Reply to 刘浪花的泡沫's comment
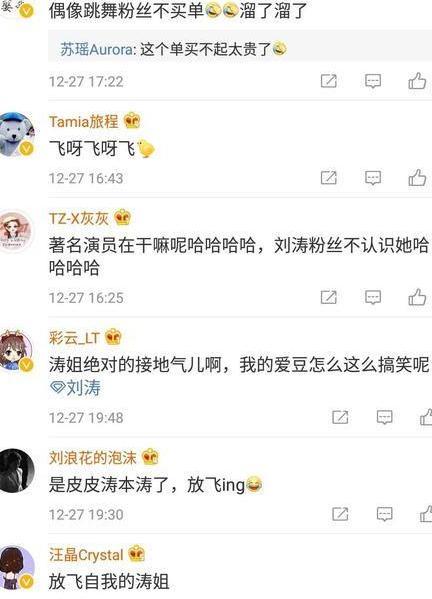The height and width of the screenshot is (599, 432). [384, 514]
